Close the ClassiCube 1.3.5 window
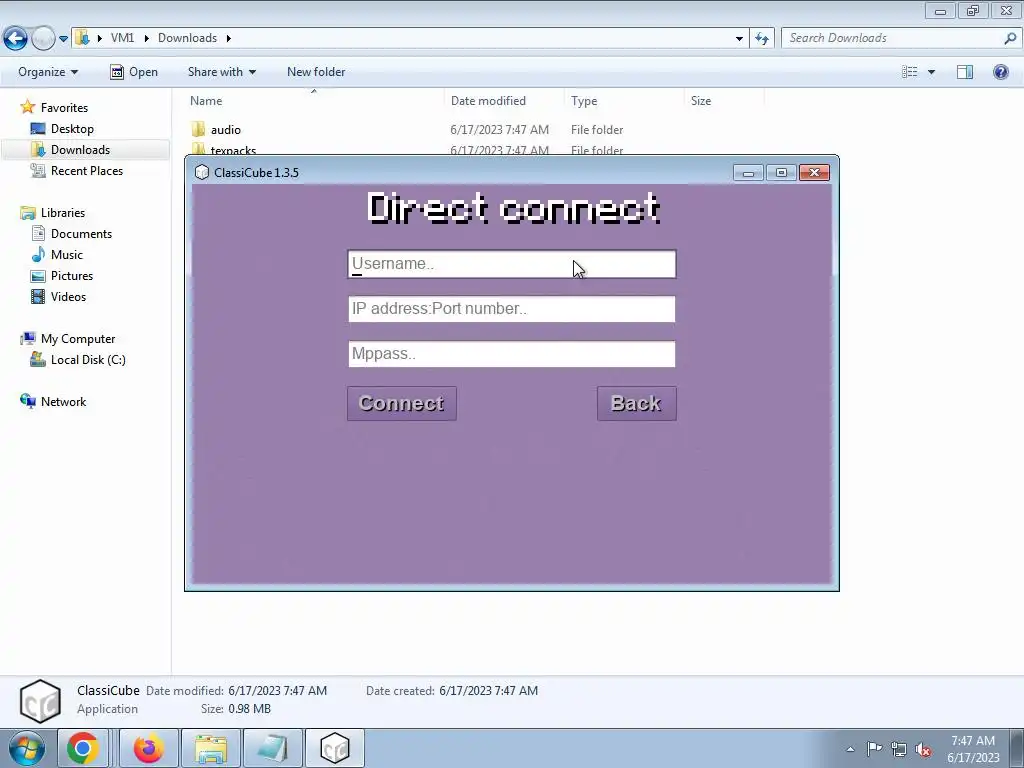This screenshot has height=768, width=1024. (x=814, y=172)
